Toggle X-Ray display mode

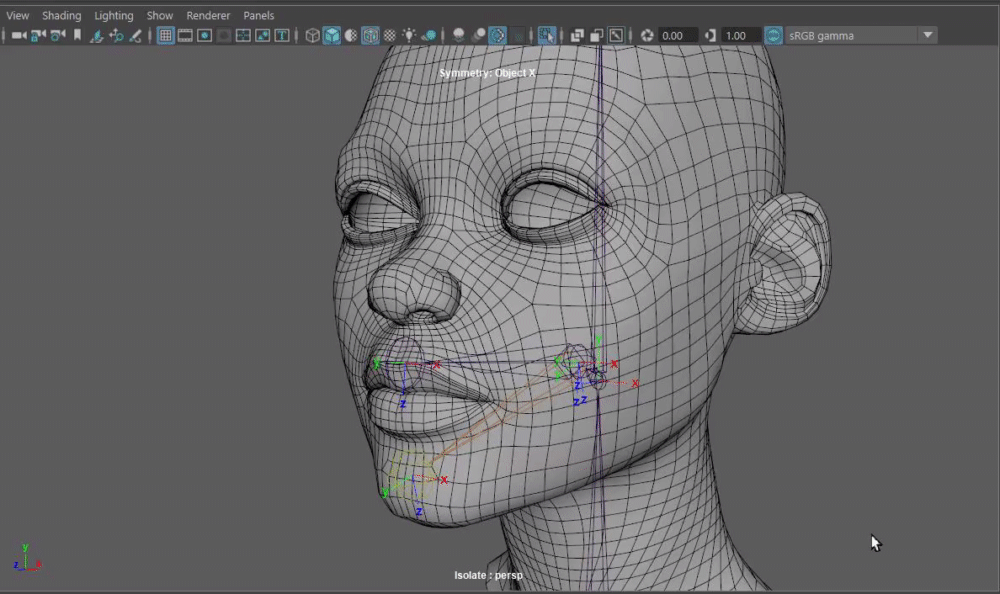(x=577, y=36)
